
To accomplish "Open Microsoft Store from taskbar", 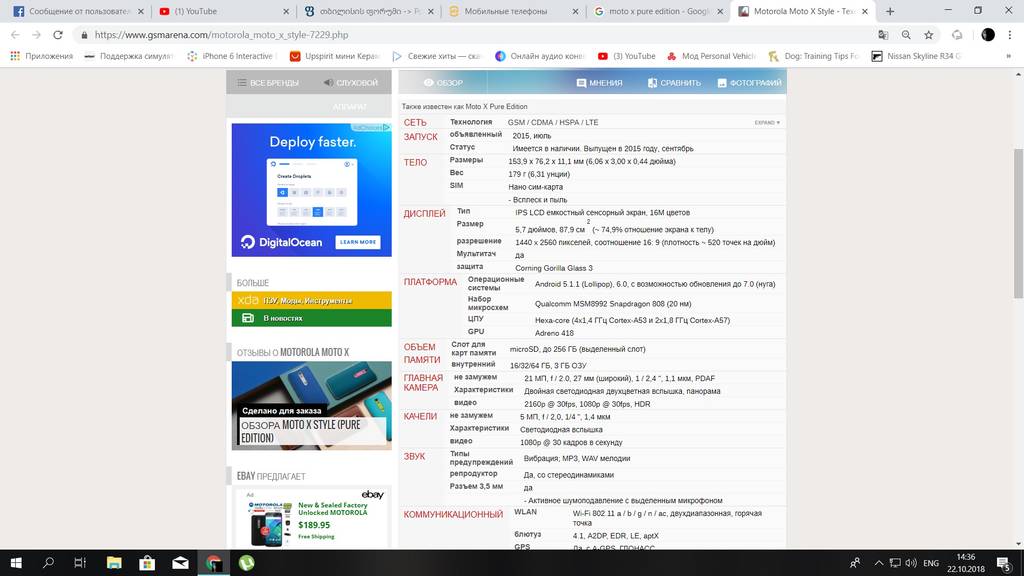I will 147,563.
